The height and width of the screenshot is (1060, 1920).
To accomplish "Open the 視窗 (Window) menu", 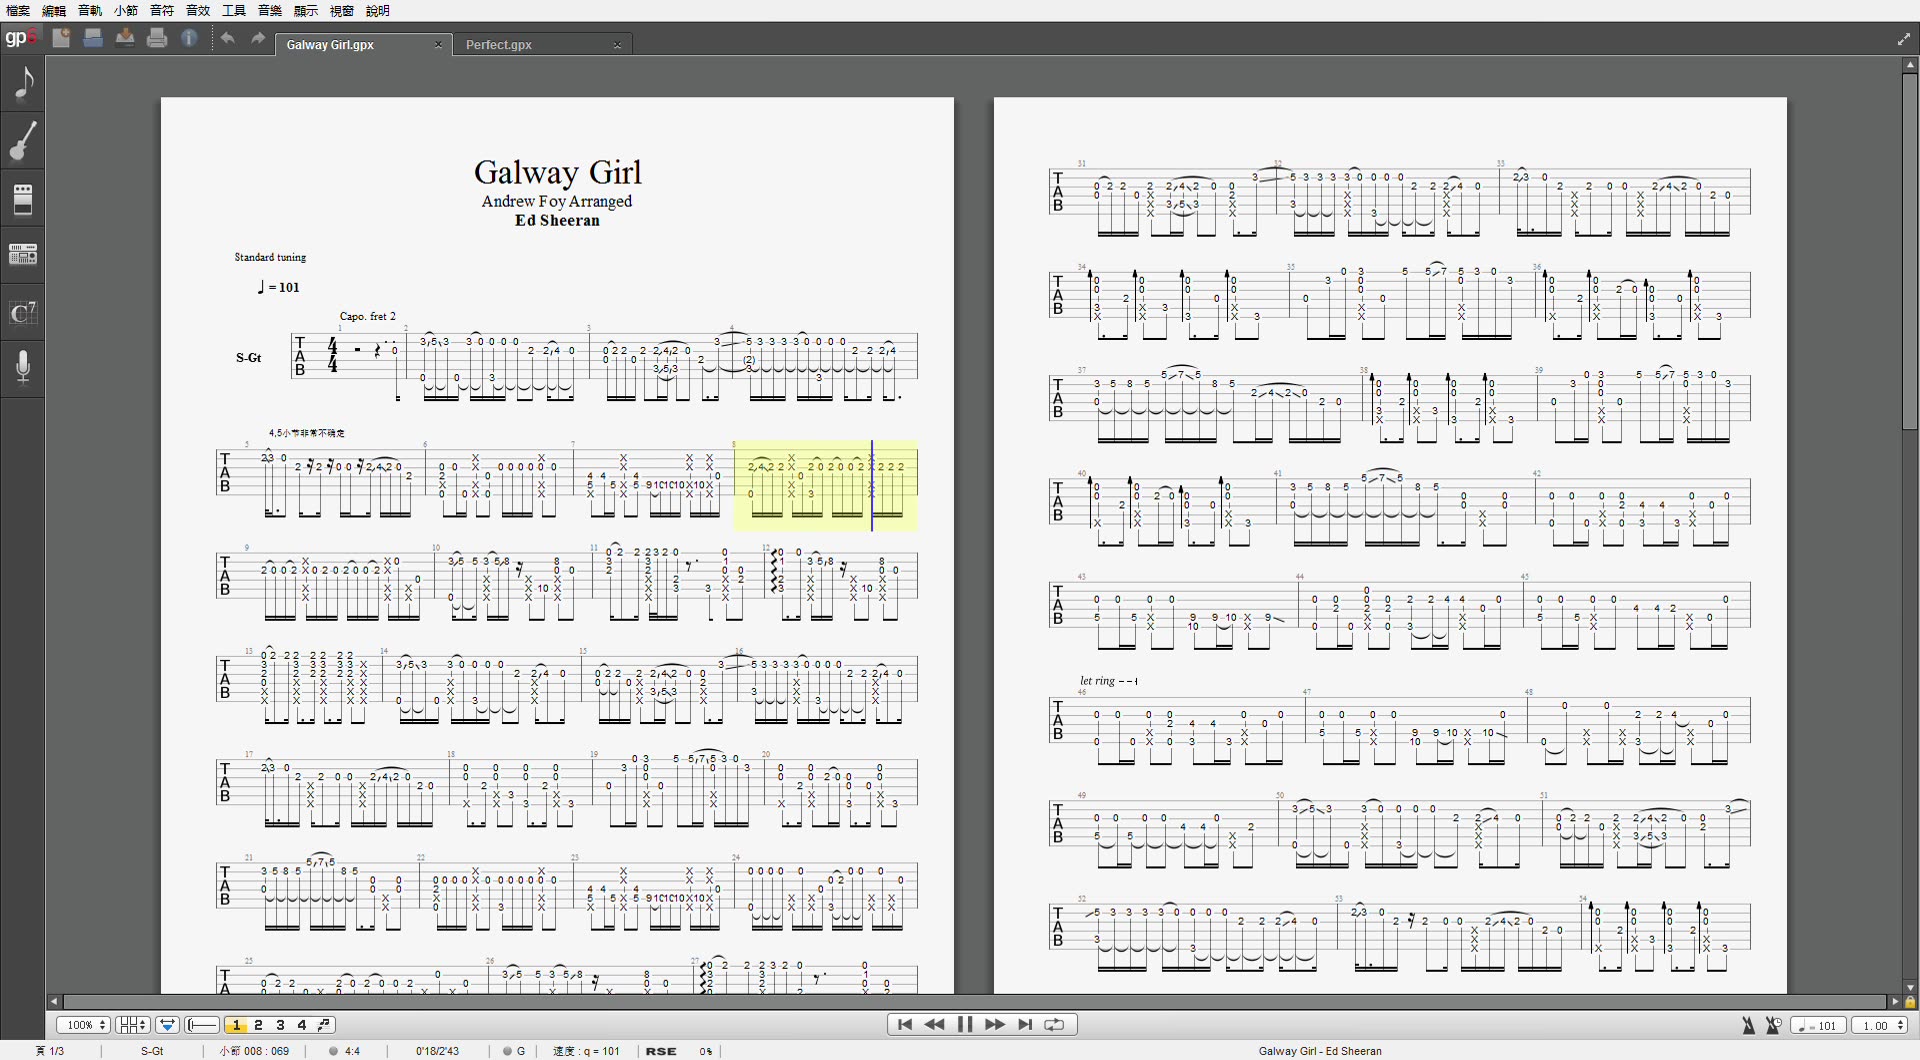I will 342,11.
